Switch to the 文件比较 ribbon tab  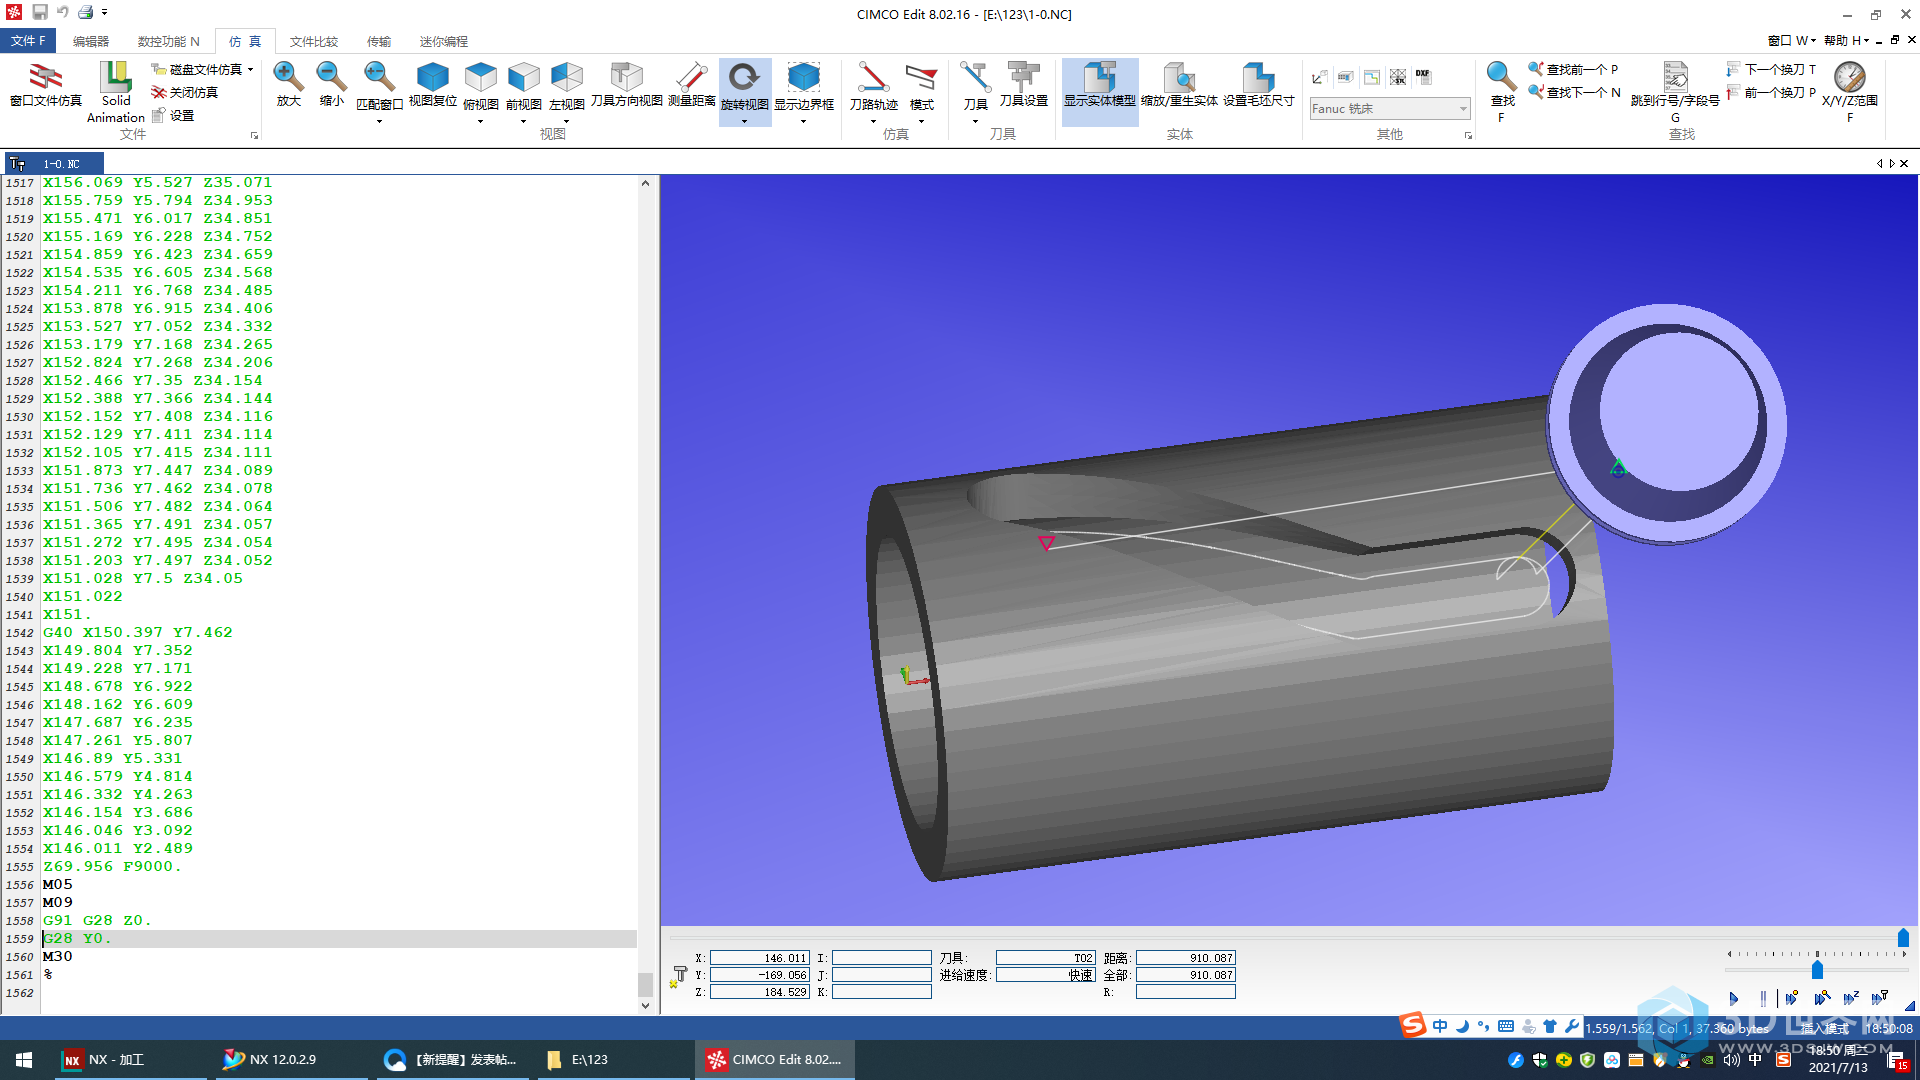point(314,41)
